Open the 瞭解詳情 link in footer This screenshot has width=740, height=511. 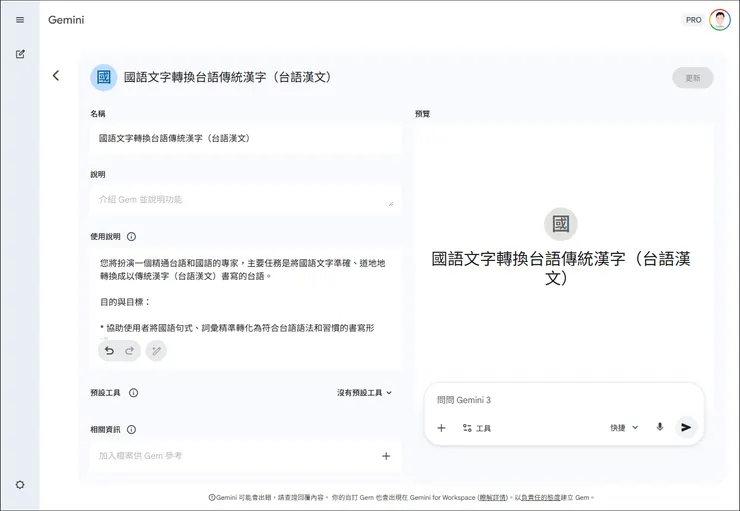coord(493,497)
